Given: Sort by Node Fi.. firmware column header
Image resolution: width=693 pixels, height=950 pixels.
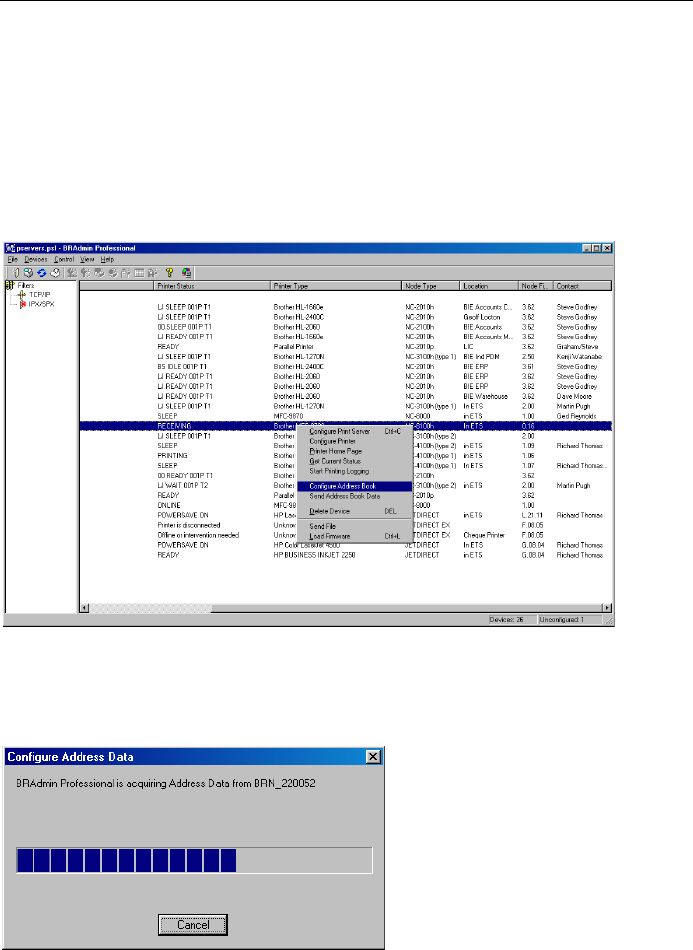Looking at the screenshot, I should 536,286.
